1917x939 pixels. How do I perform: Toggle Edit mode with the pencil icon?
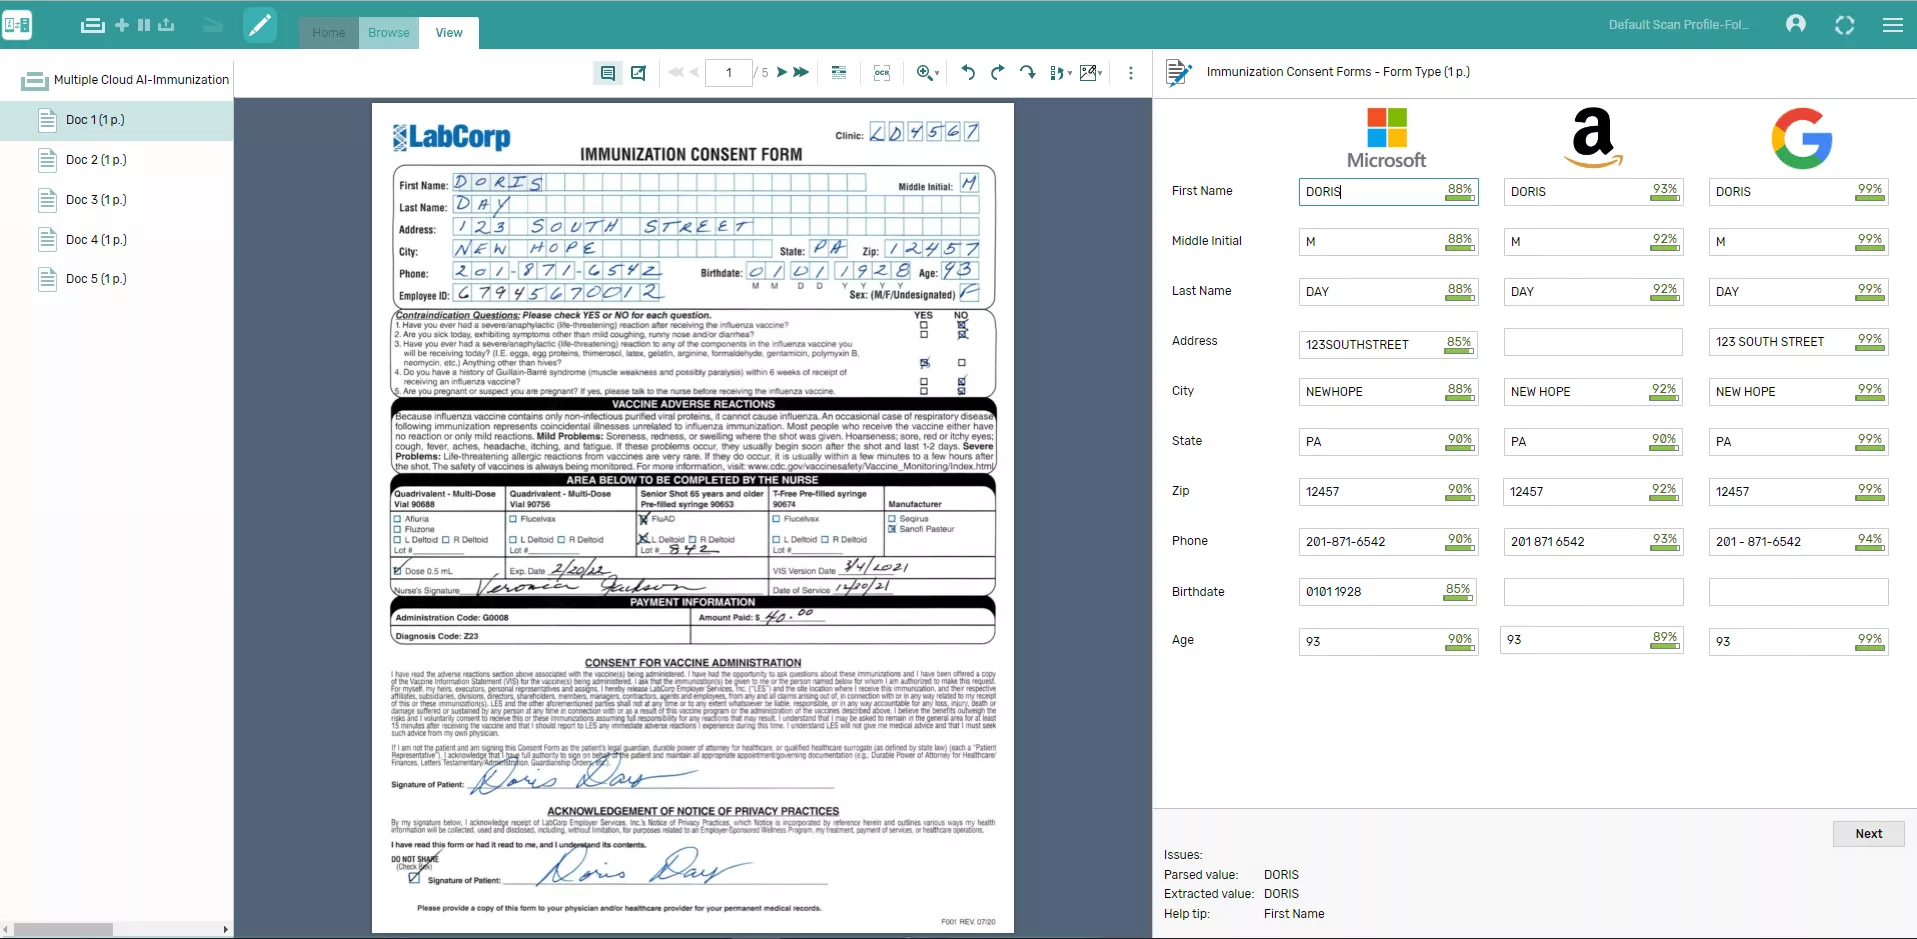pyautogui.click(x=259, y=25)
